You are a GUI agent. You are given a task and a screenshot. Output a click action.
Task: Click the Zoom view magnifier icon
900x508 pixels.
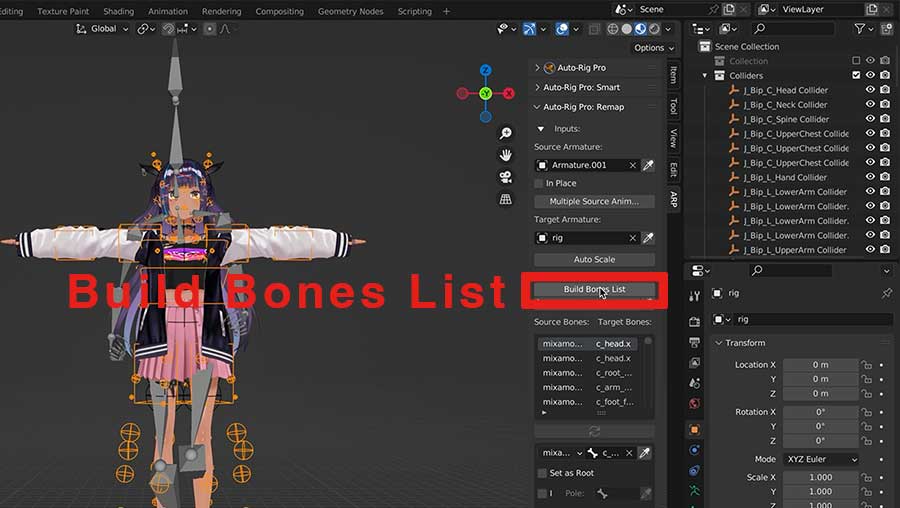point(506,133)
